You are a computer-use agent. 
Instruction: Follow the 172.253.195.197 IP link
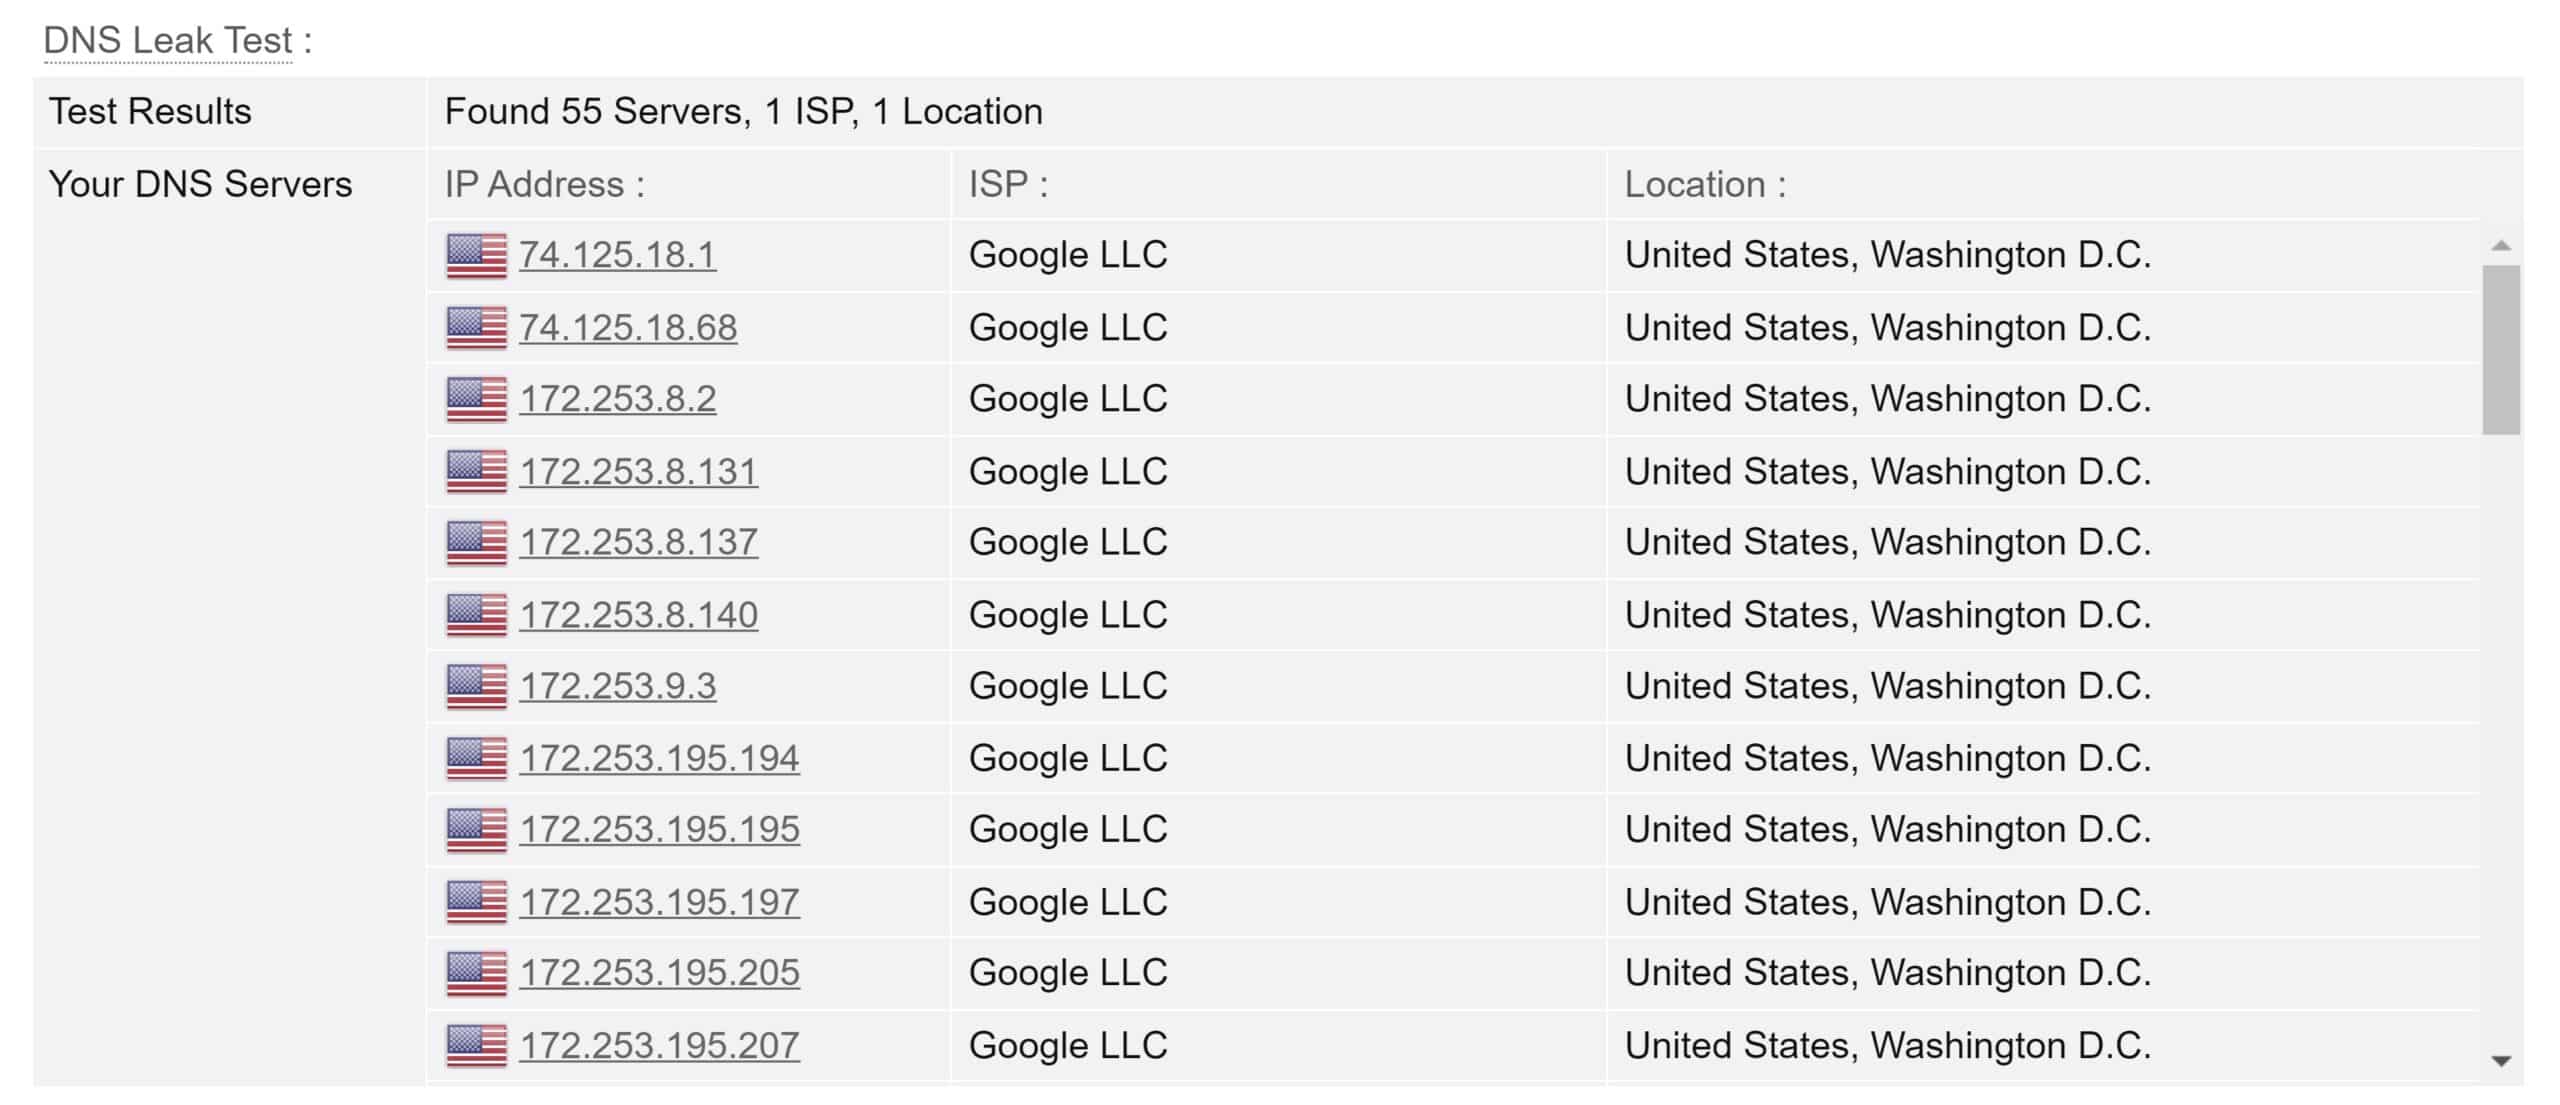[x=659, y=902]
